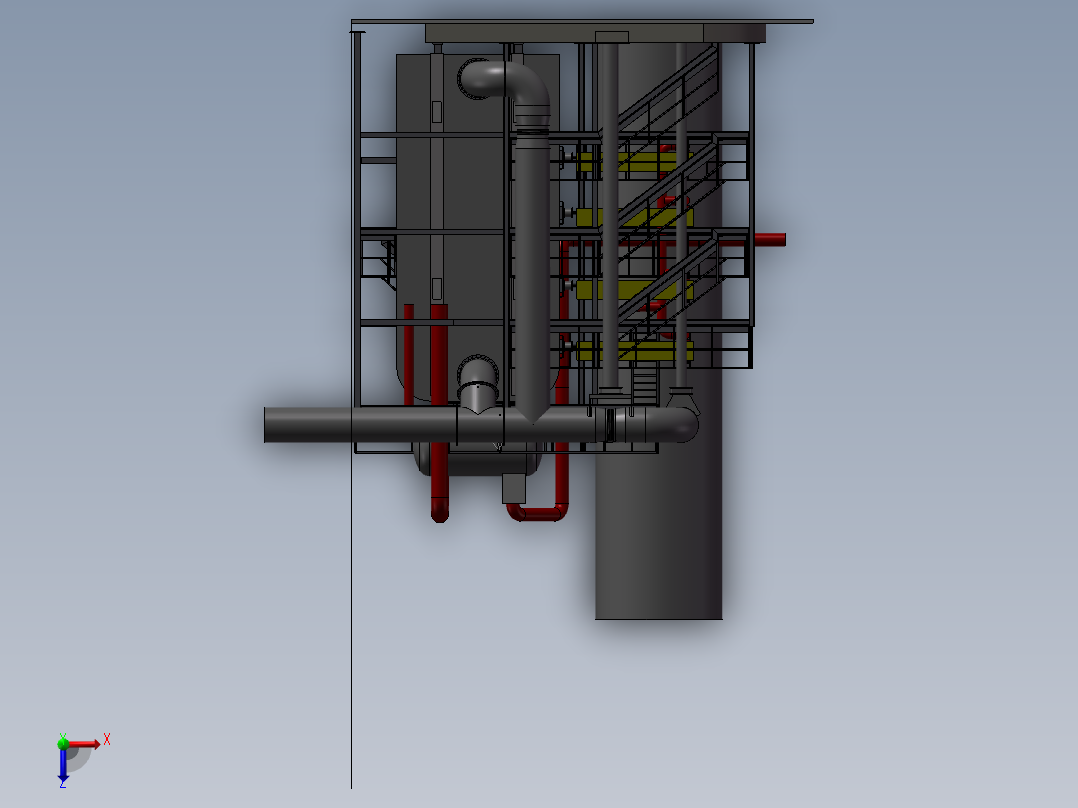
Task: Click the blue Z axis of the triad
Action: click(63, 764)
